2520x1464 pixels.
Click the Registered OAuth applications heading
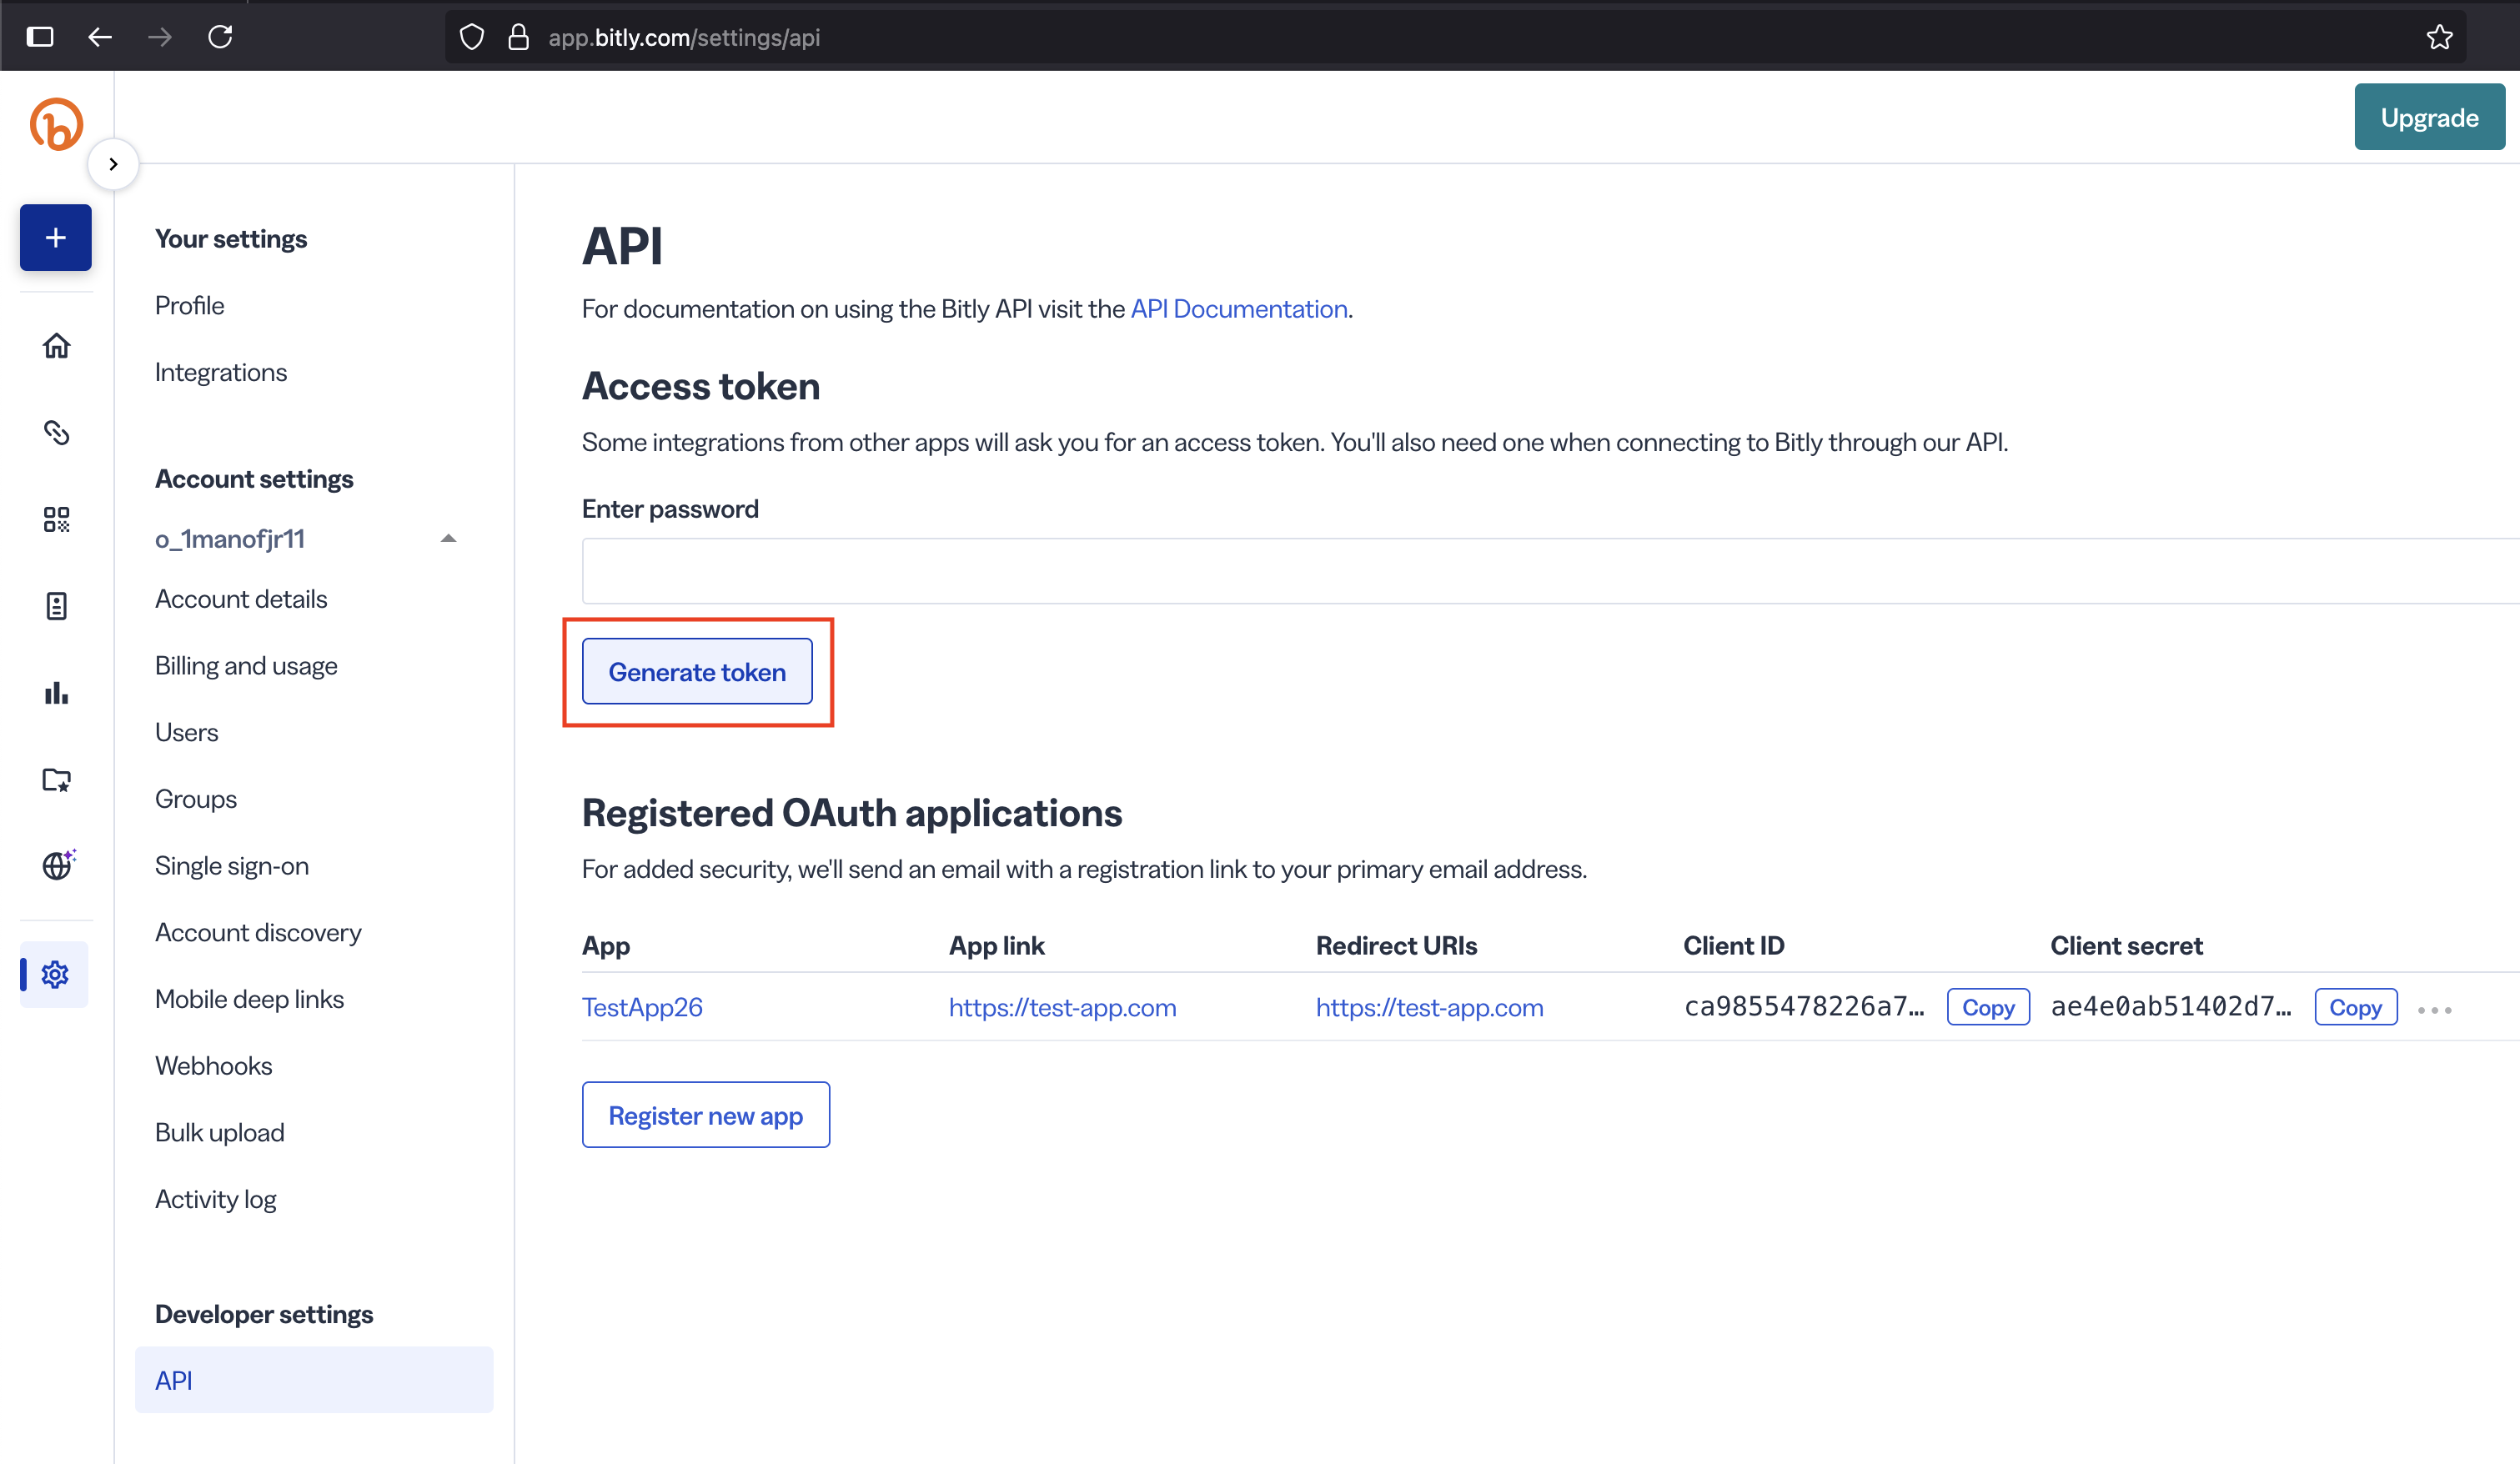pyautogui.click(x=852, y=813)
